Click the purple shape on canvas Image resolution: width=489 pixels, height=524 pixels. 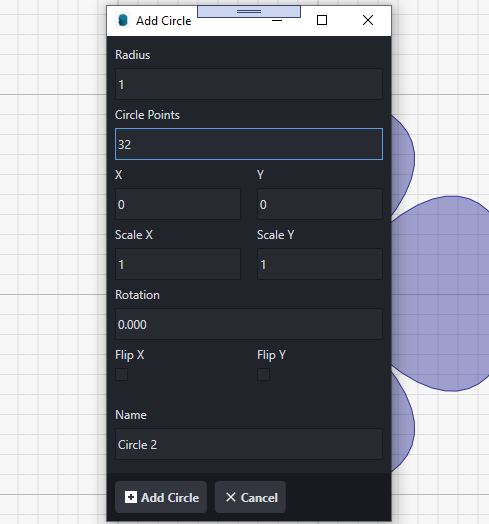441,294
